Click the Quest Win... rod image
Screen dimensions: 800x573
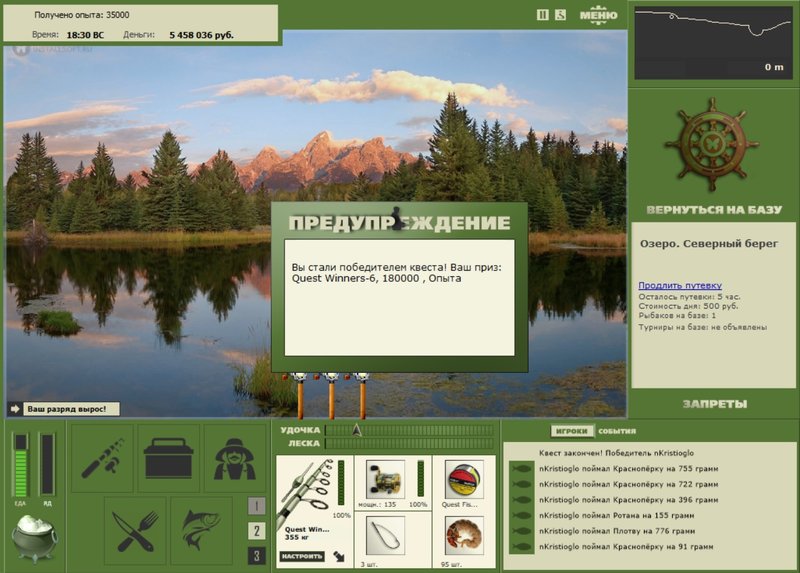click(305, 491)
